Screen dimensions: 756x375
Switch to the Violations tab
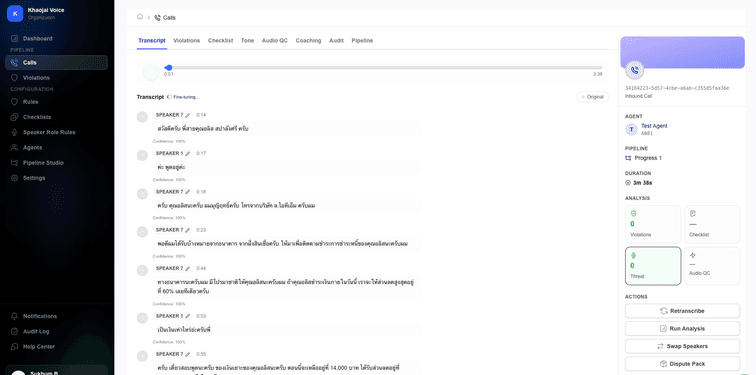pos(187,40)
